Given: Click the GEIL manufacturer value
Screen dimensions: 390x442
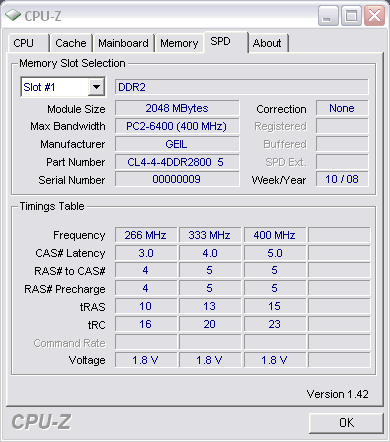Looking at the screenshot, I should [x=177, y=144].
